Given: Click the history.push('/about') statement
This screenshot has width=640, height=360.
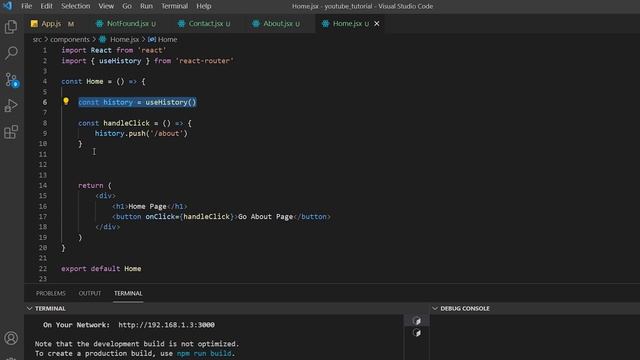Looking at the screenshot, I should (141, 133).
